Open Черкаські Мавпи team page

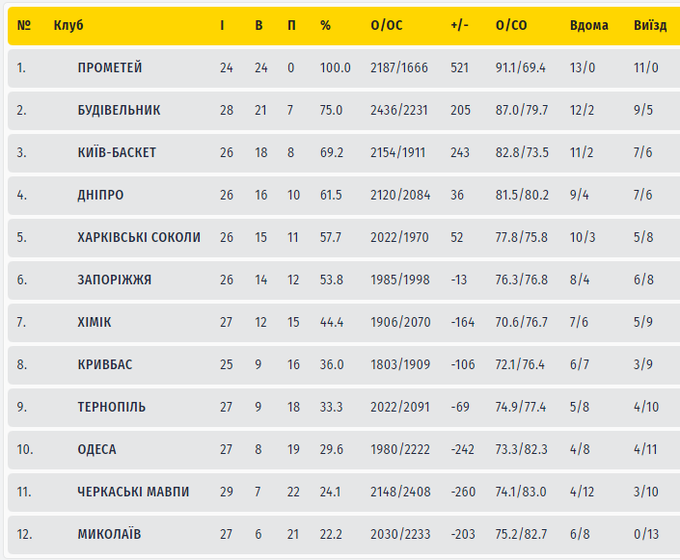click(133, 492)
